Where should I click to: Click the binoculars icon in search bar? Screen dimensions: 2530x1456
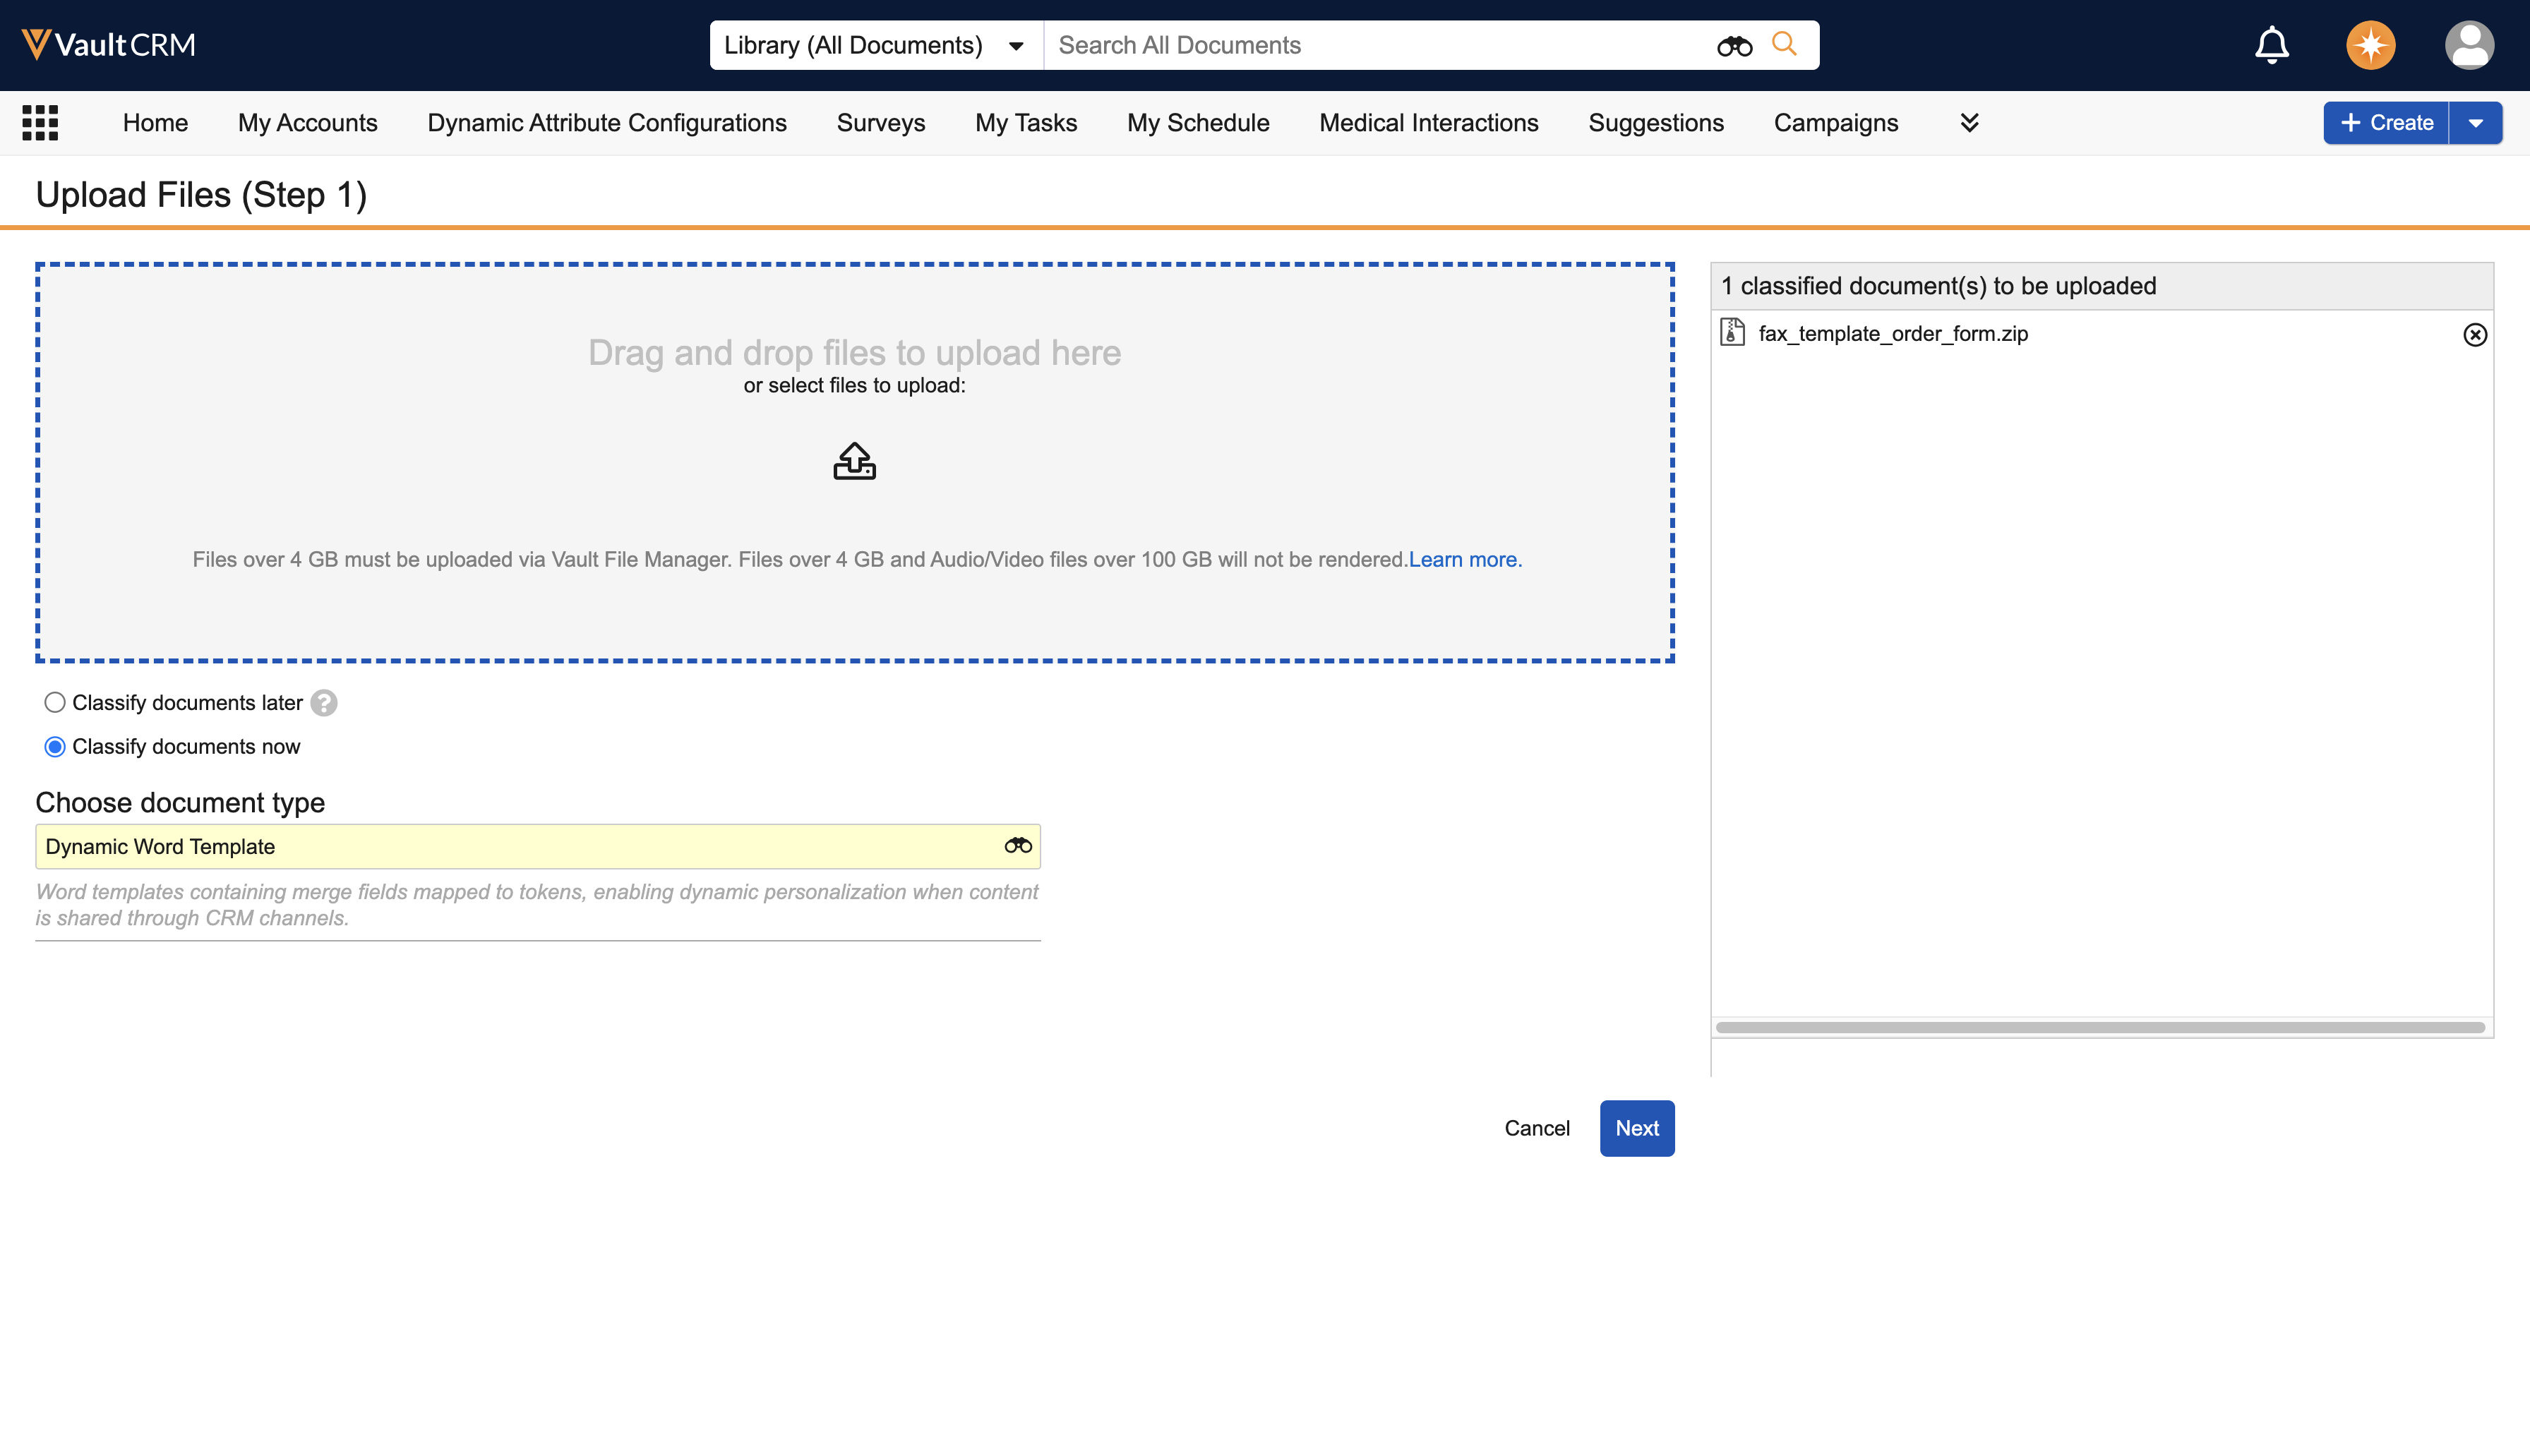click(x=1734, y=46)
